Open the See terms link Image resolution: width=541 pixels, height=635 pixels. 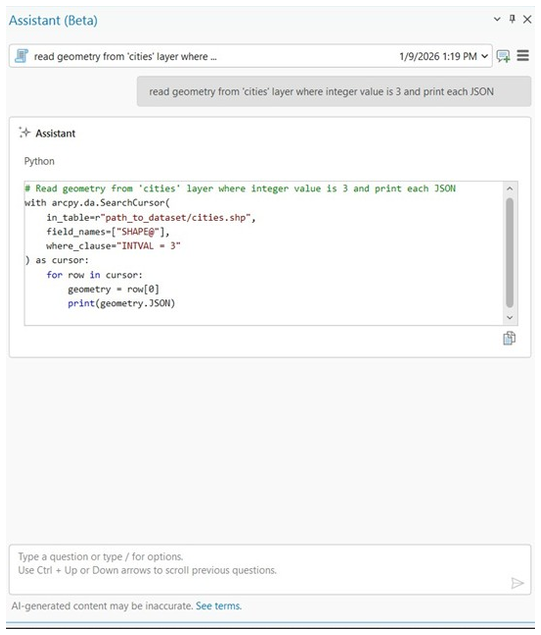(219, 606)
